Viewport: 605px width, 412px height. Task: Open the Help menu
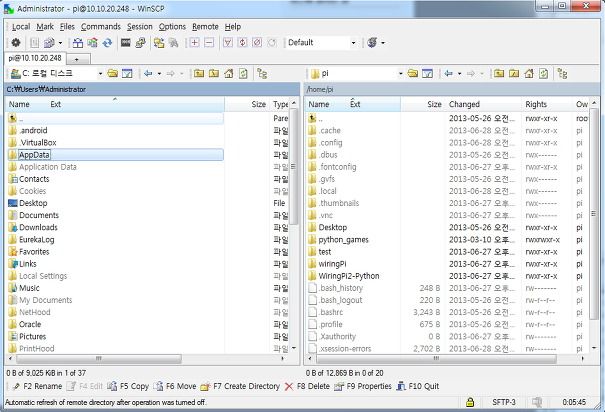coord(233,27)
